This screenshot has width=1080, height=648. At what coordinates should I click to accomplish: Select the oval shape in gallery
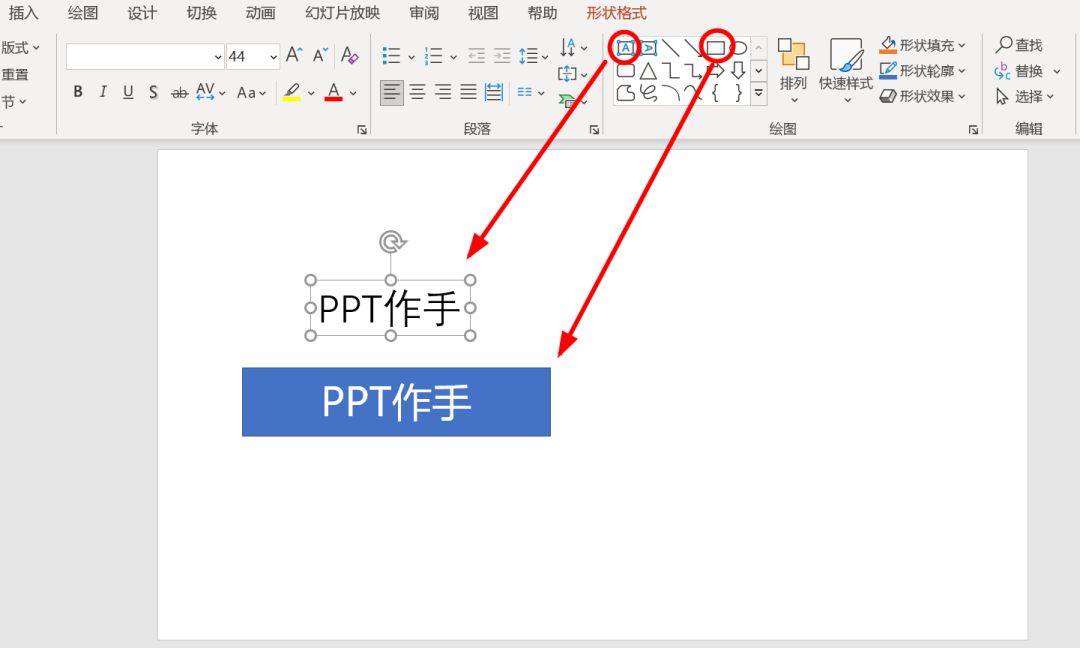tap(738, 48)
